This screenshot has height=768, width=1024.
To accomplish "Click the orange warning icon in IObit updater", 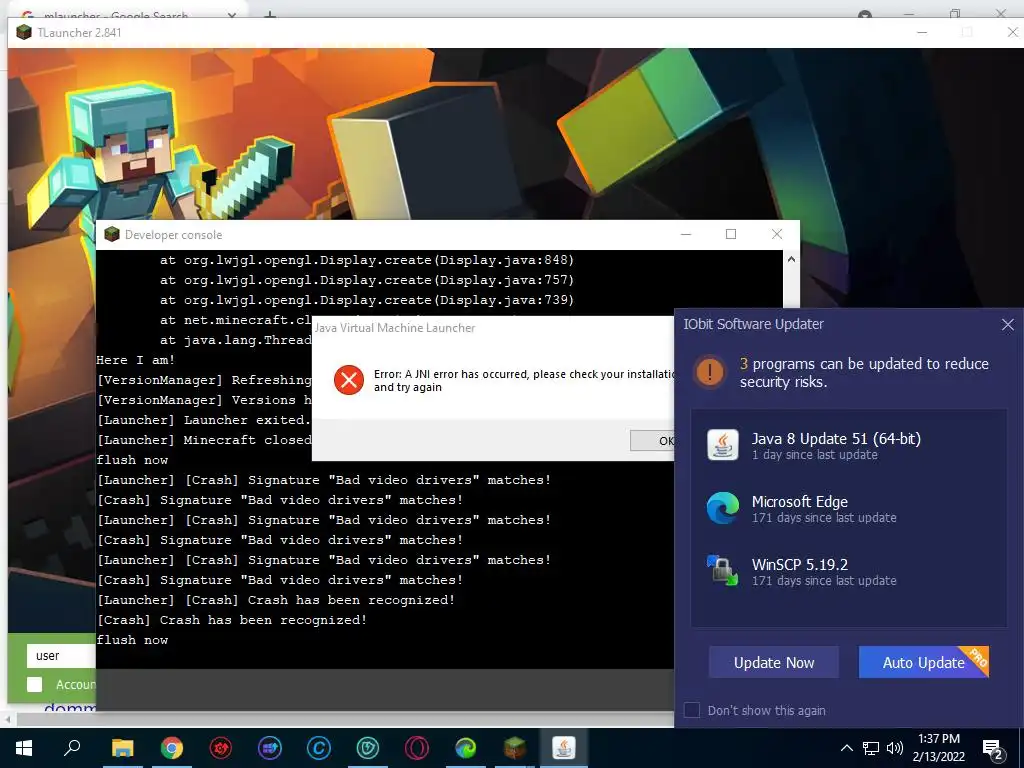I will 710,372.
